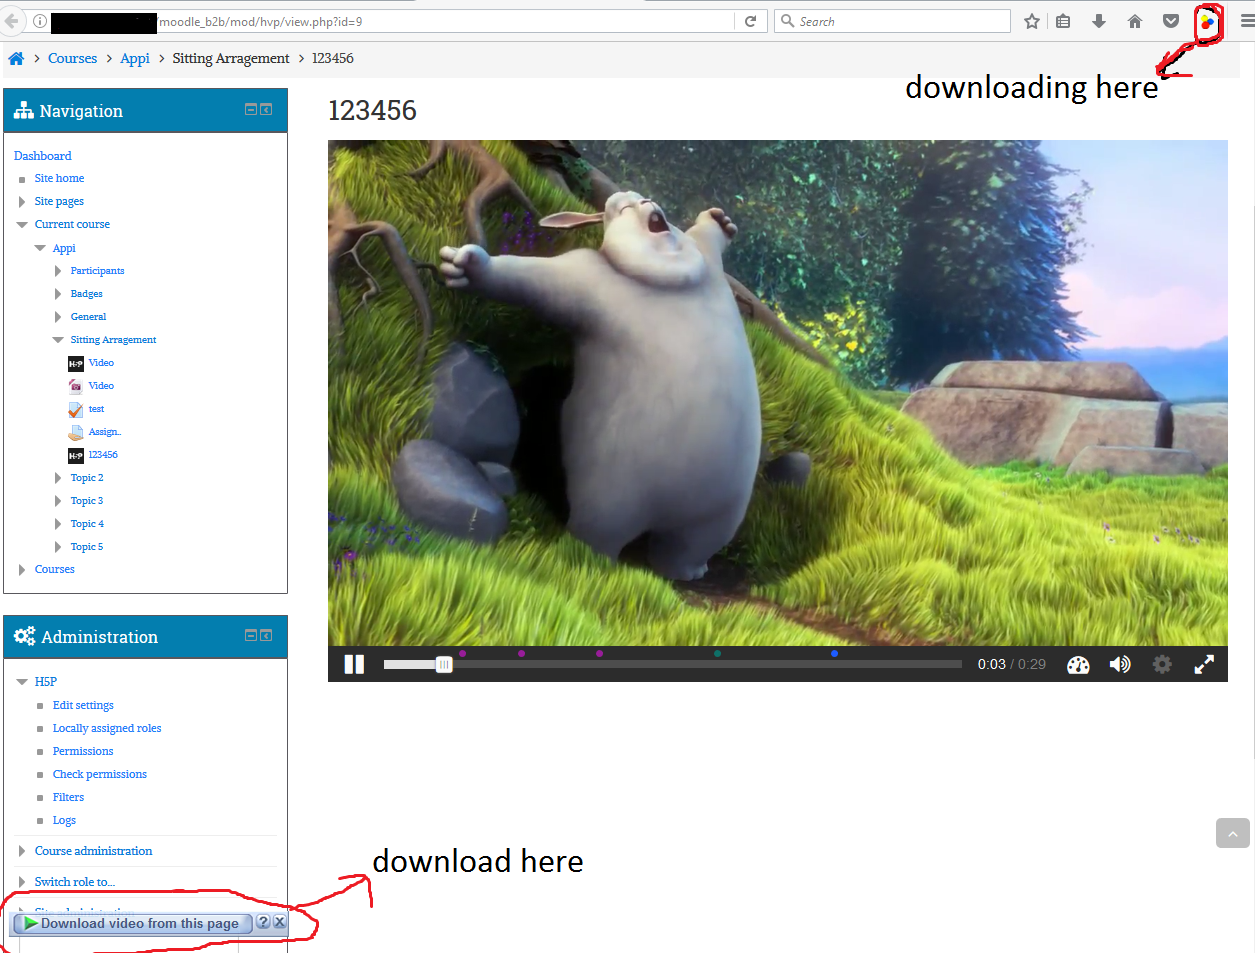This screenshot has height=953, width=1255.
Task: Click the home icon in the breadcrumb
Action: [16, 58]
